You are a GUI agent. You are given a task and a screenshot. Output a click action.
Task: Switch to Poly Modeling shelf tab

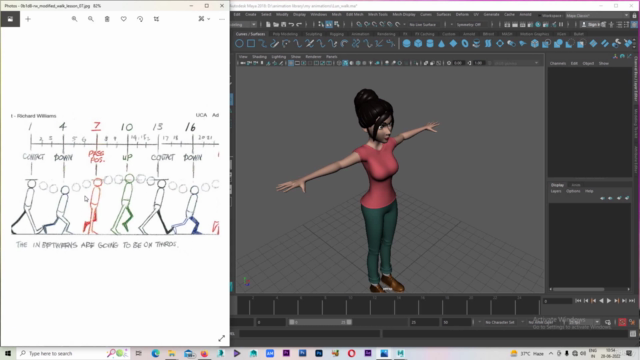(x=285, y=34)
